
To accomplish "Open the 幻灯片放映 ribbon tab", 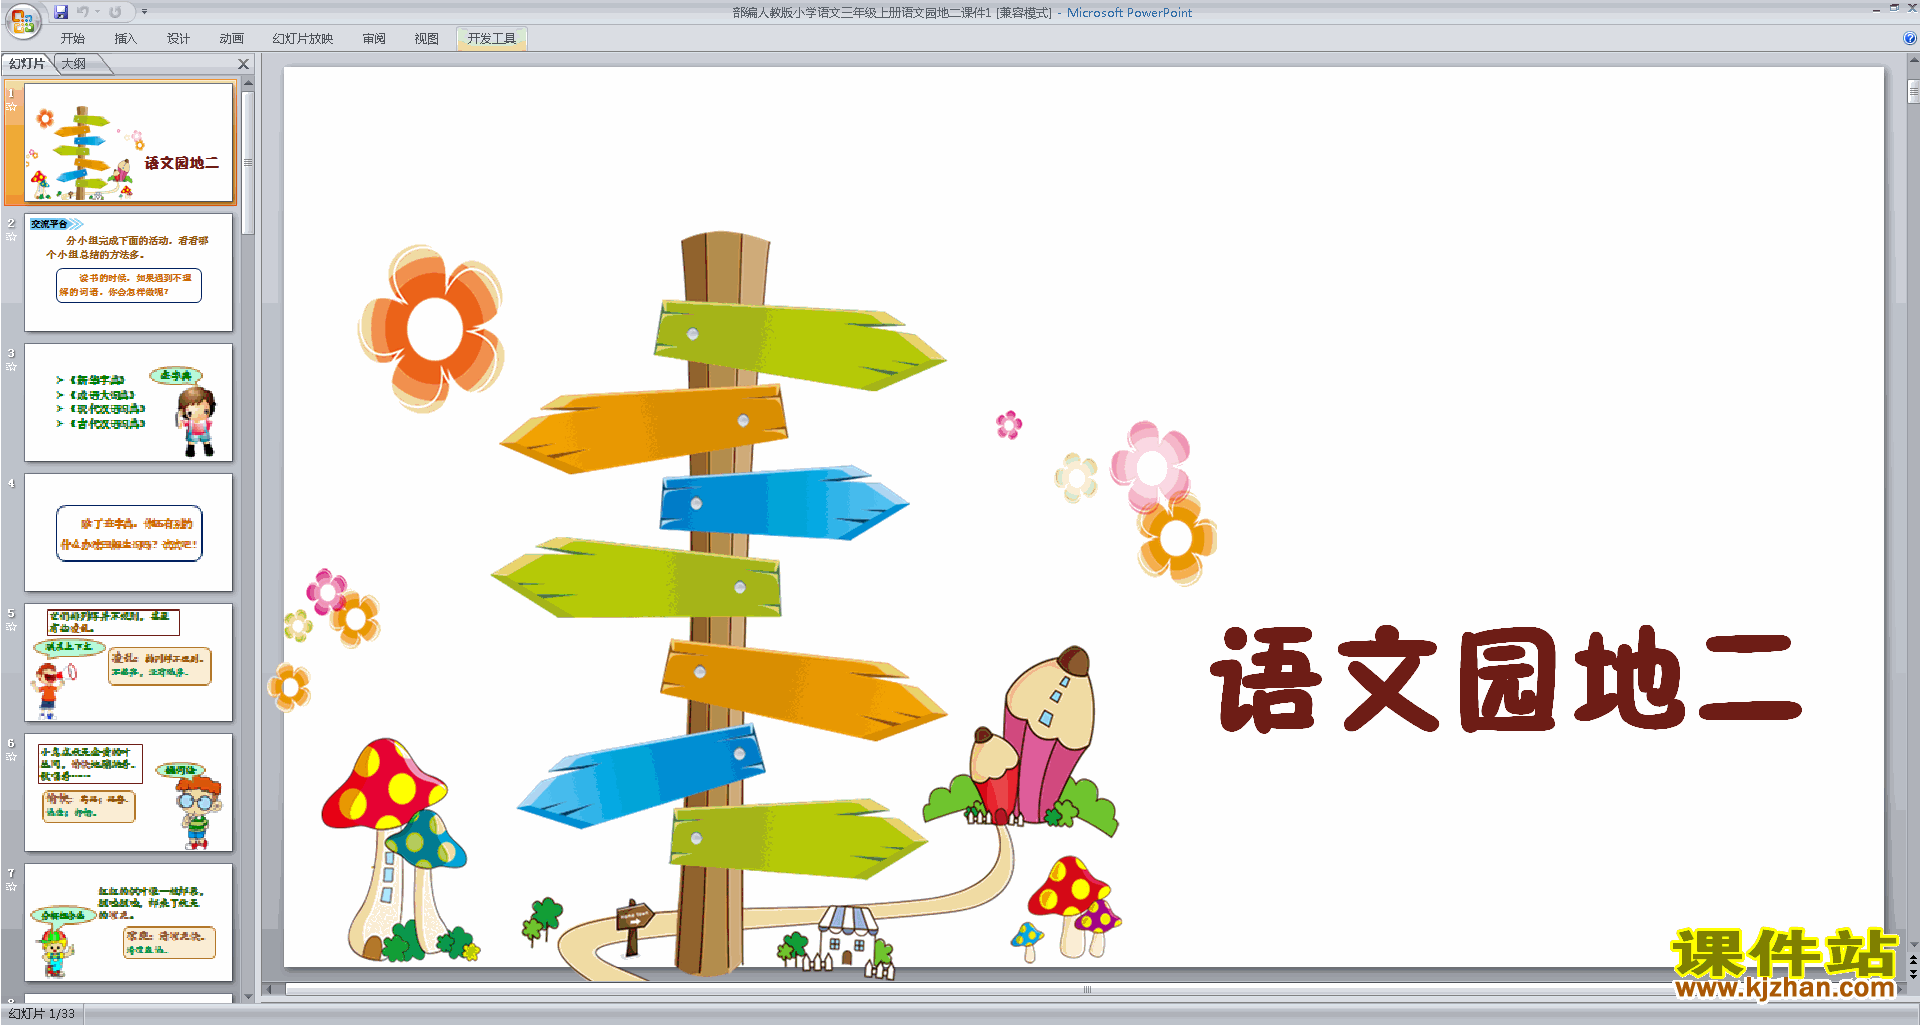I will [303, 39].
